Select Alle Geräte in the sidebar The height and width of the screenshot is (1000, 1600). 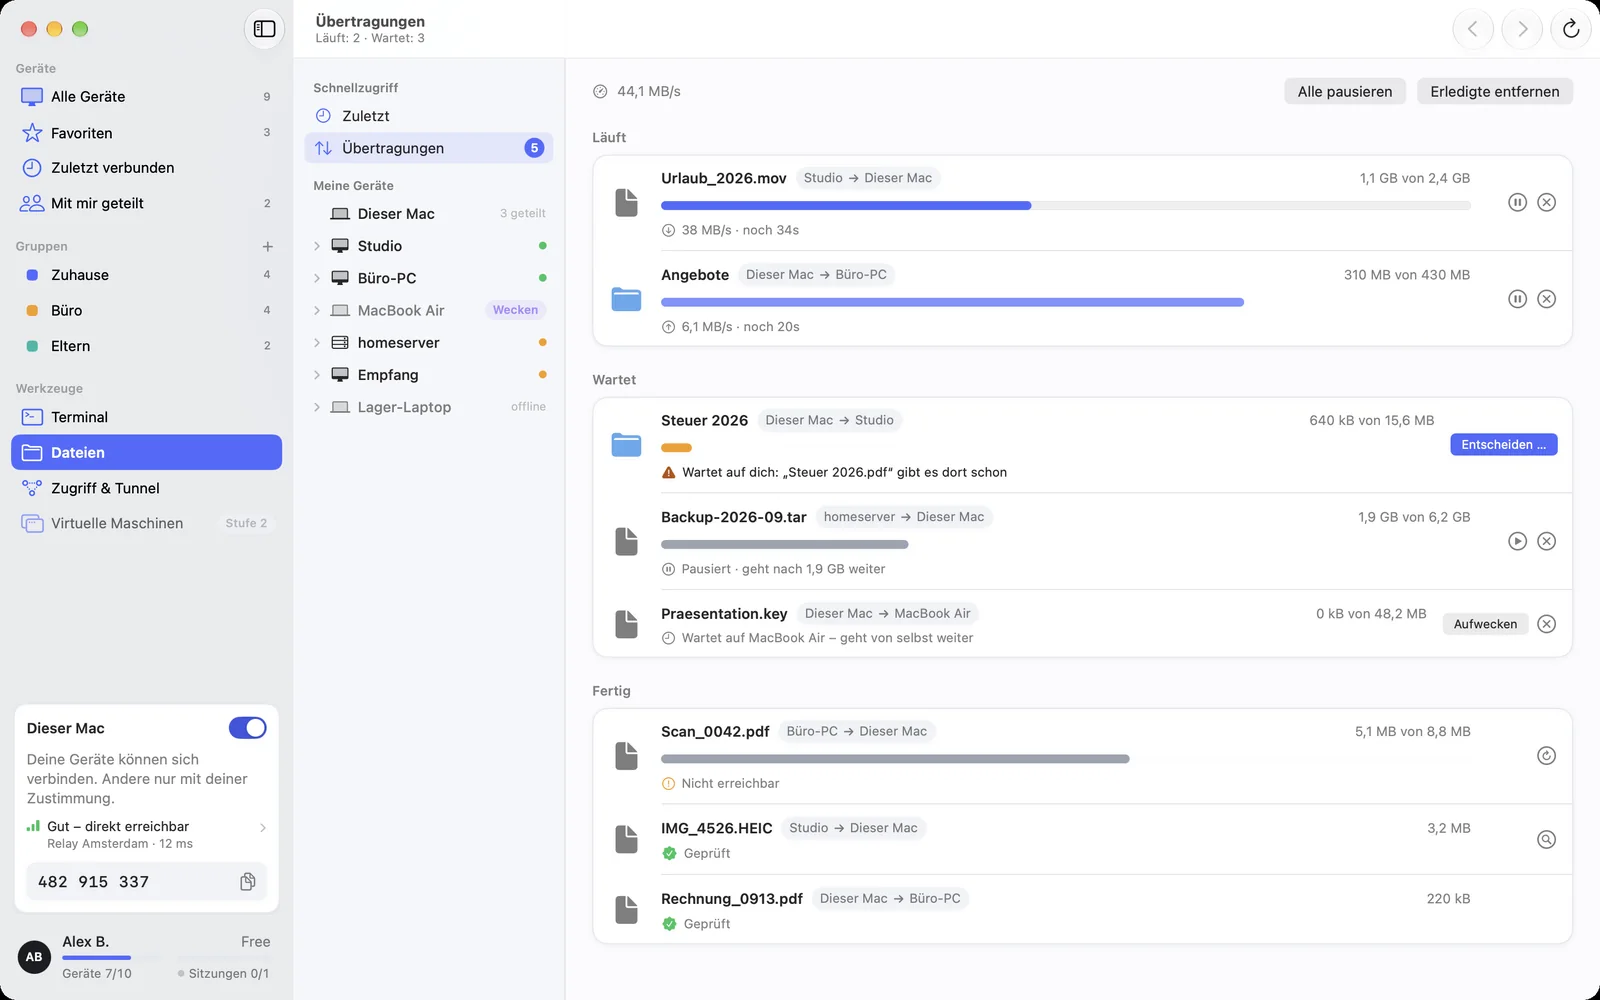[146, 97]
